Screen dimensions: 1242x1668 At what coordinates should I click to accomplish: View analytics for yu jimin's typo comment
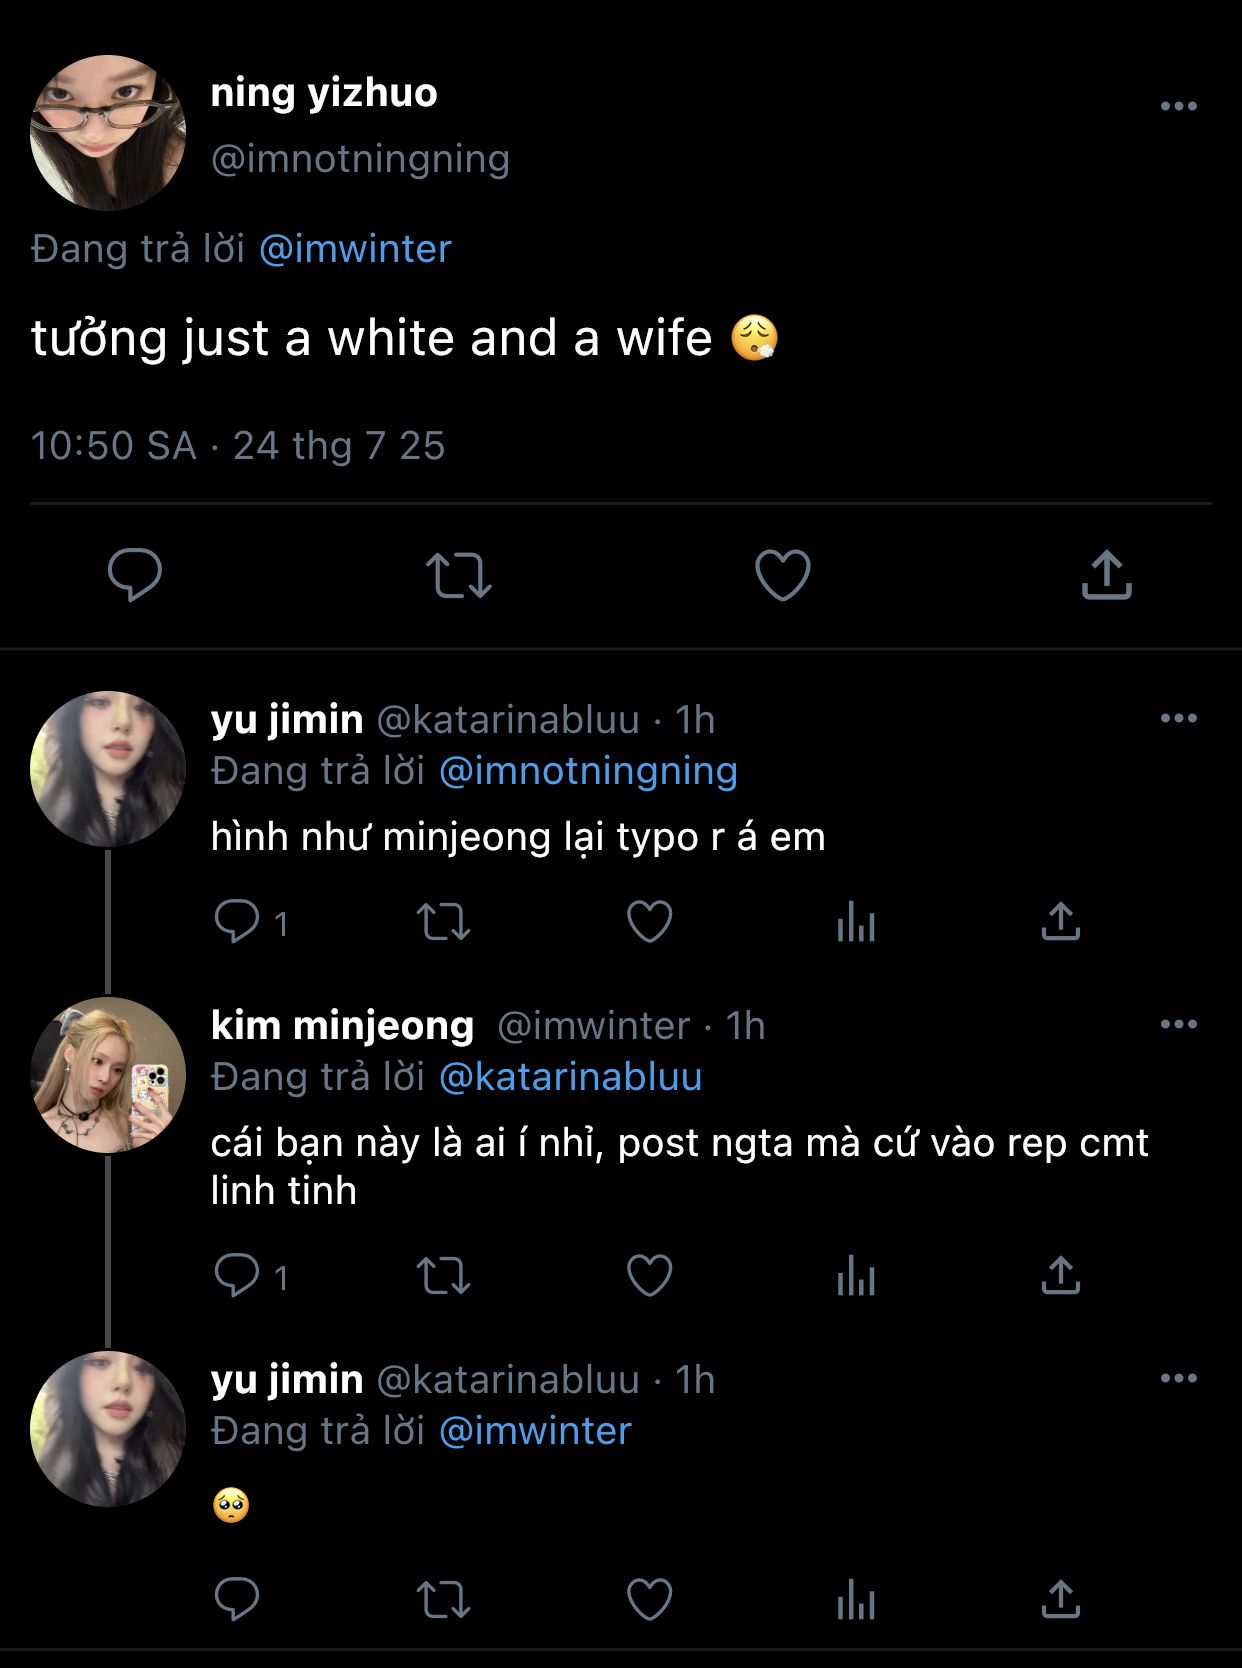(856, 922)
